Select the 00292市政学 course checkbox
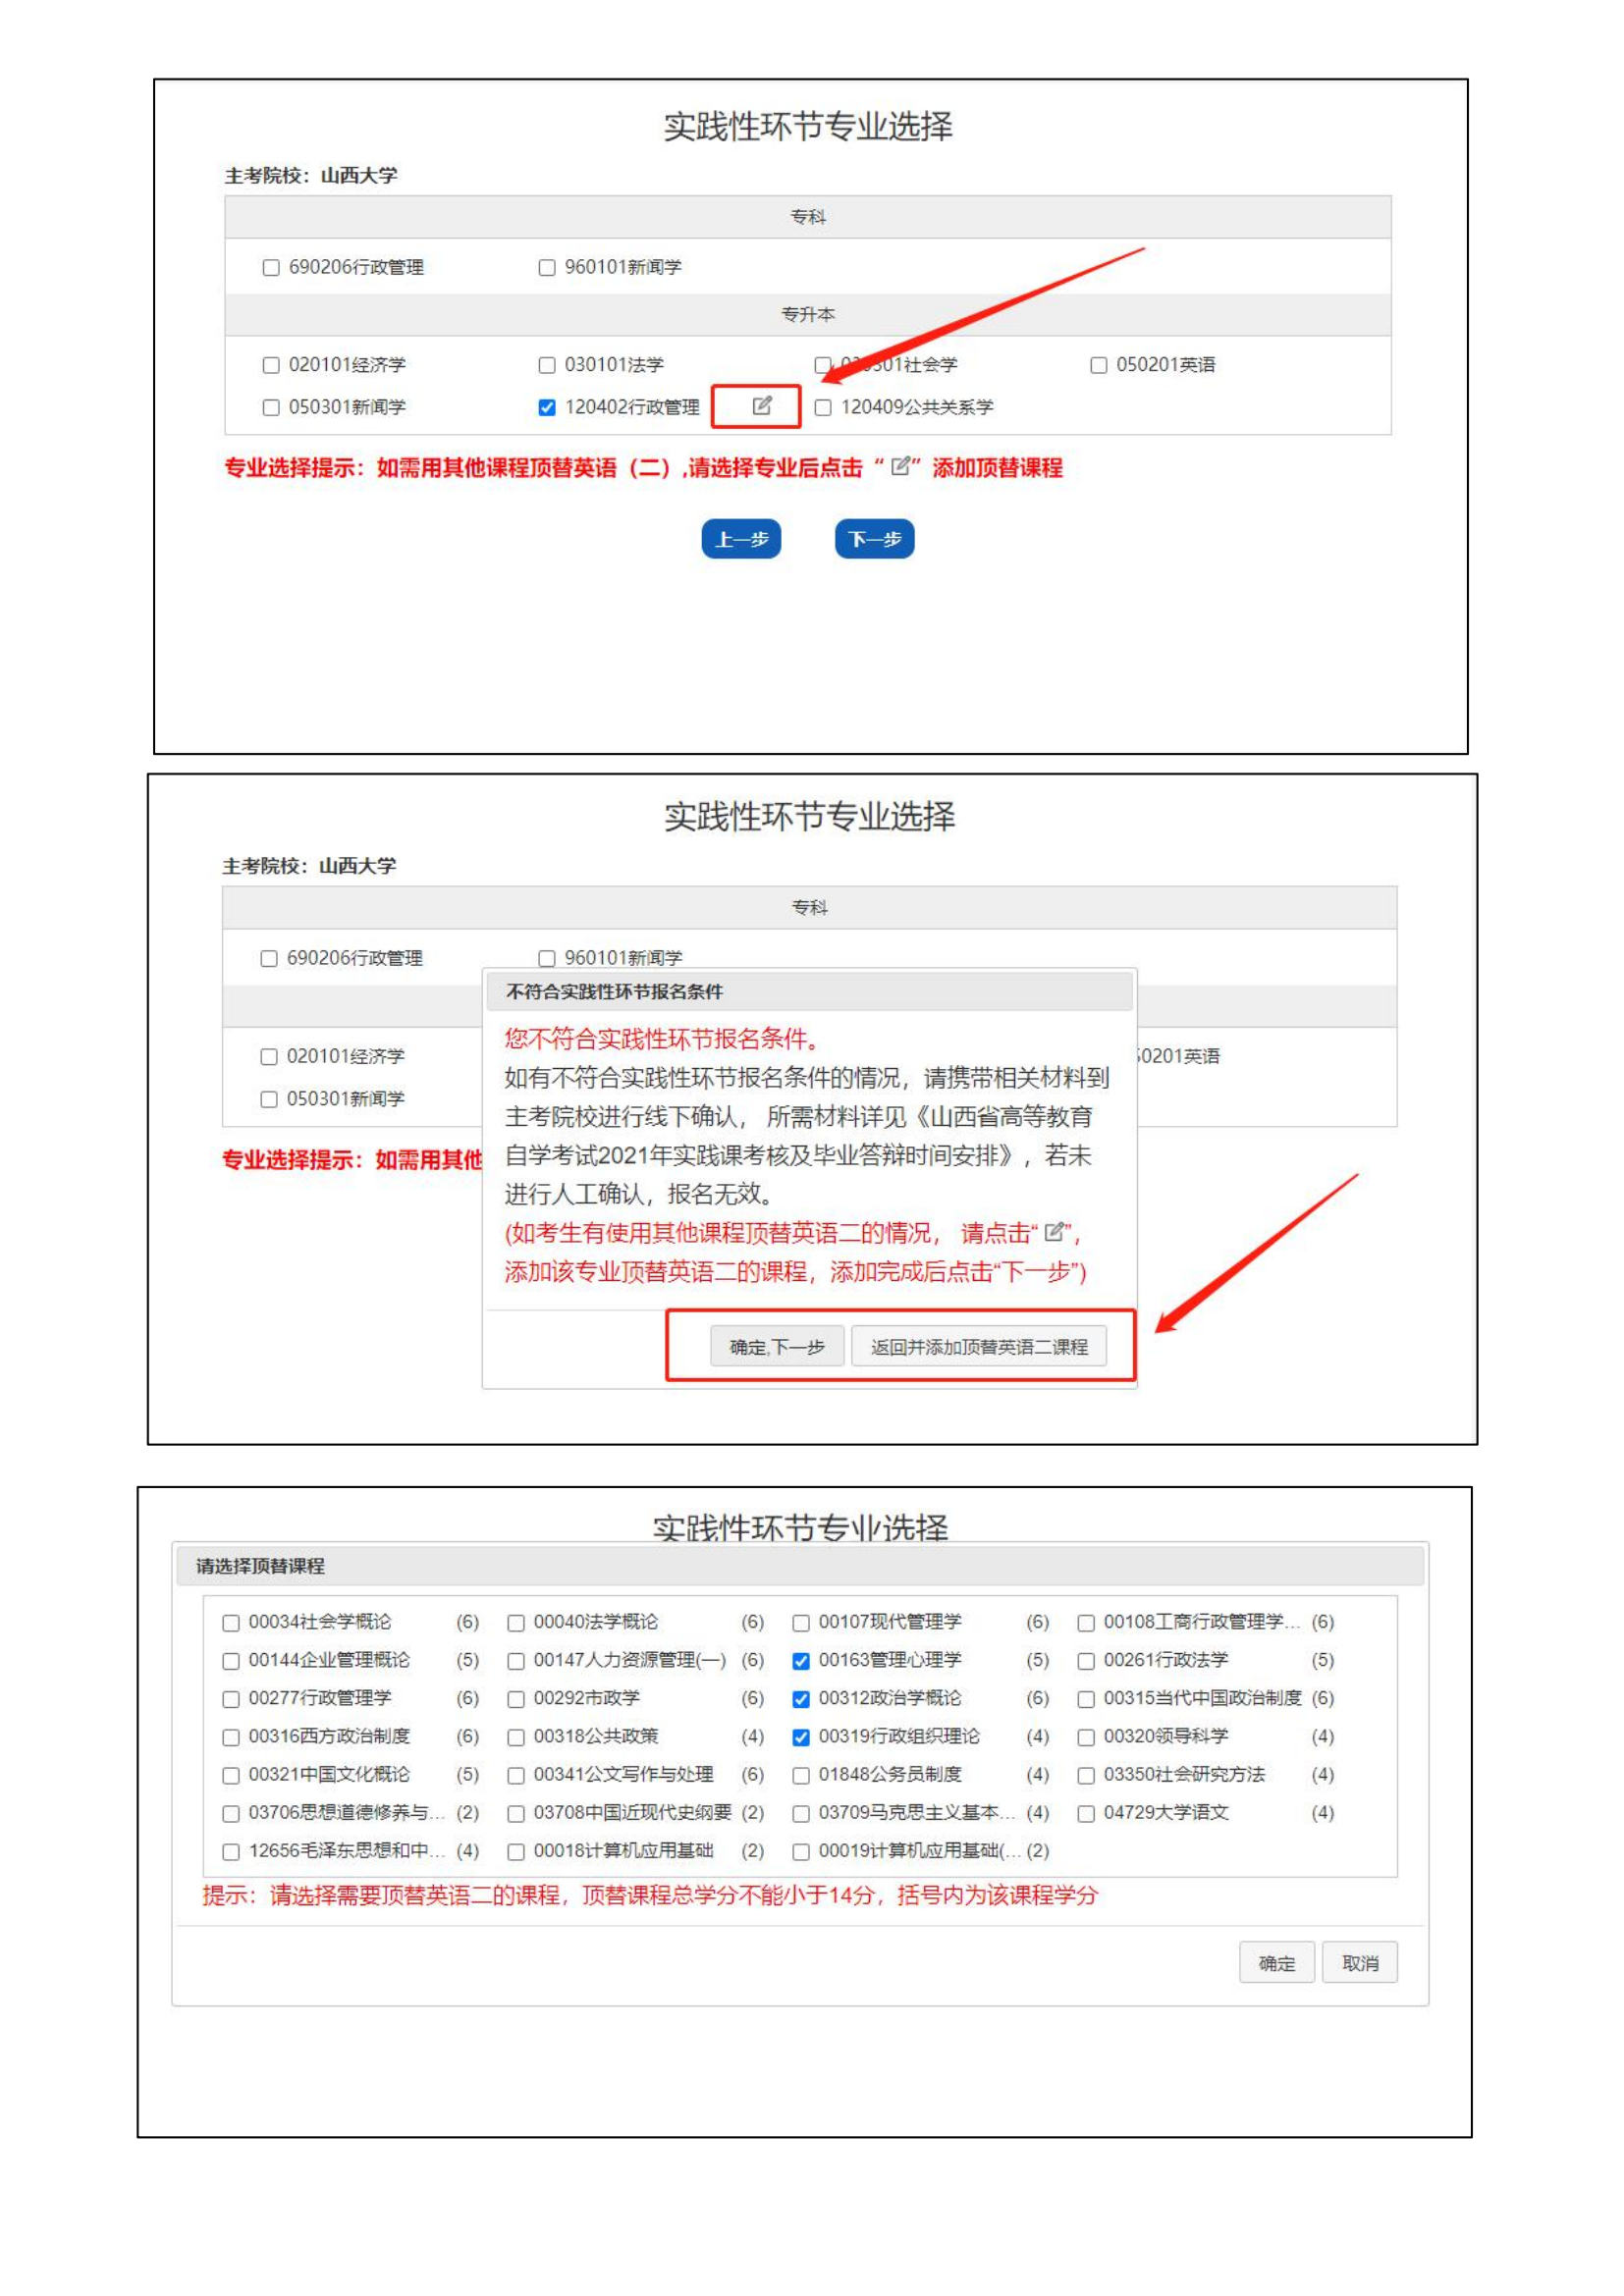Screen dimensions: 1624x2296 coord(516,1698)
